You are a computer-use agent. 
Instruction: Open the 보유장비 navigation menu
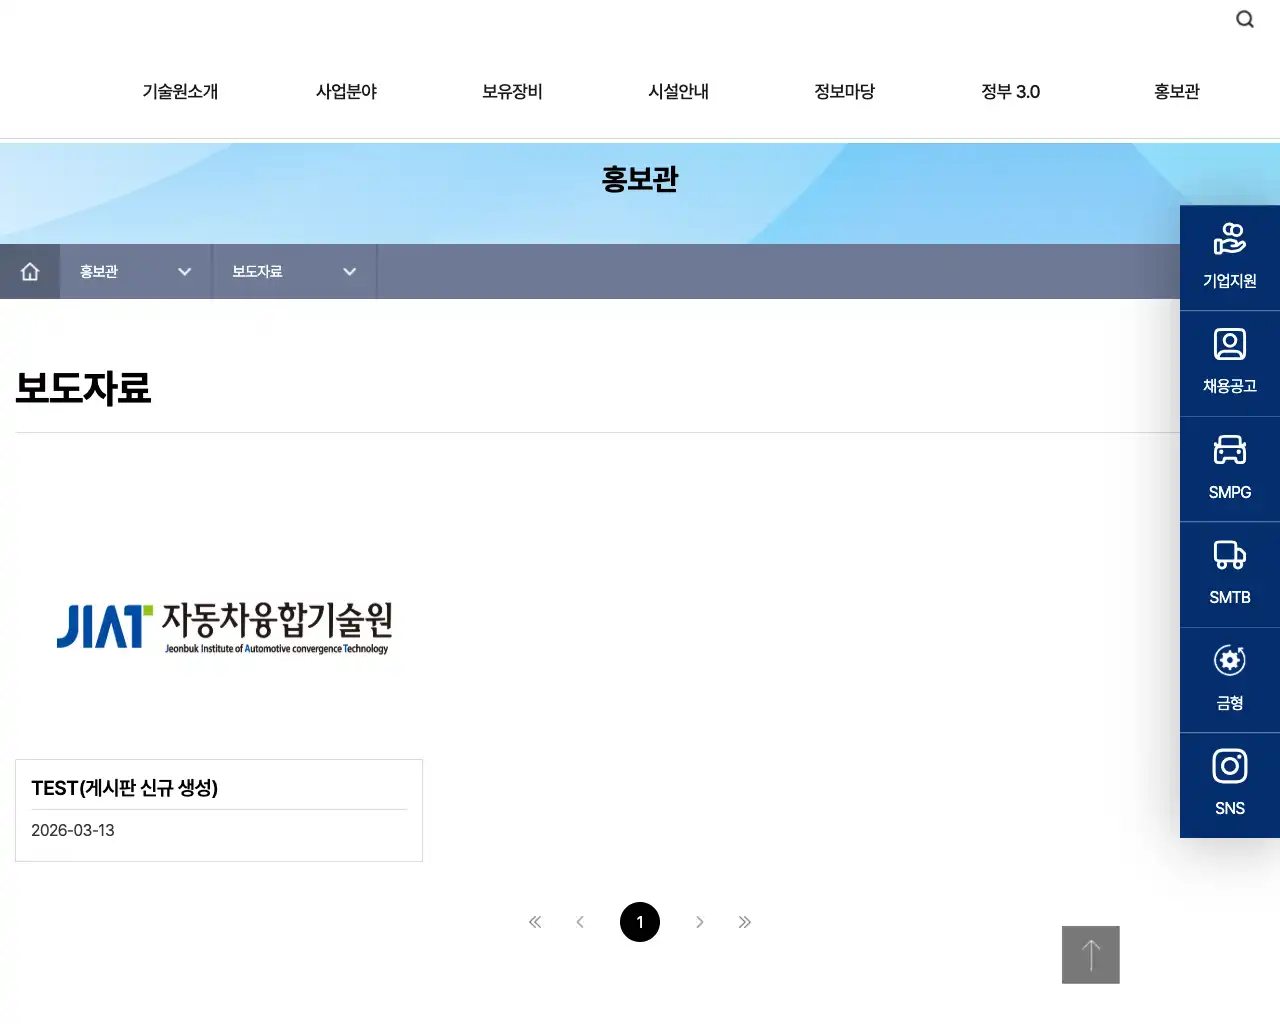tap(511, 91)
